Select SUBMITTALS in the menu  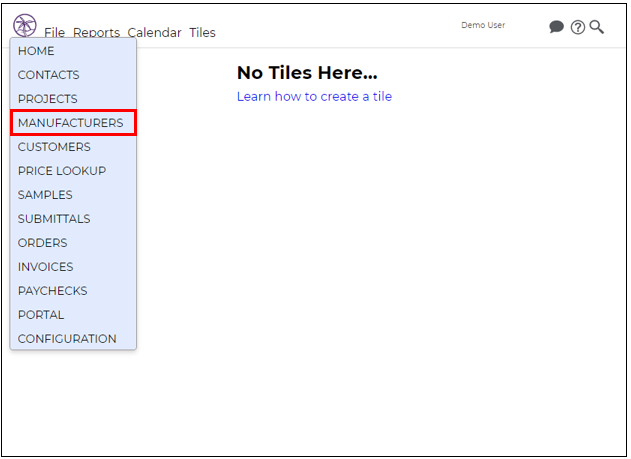tap(73, 219)
